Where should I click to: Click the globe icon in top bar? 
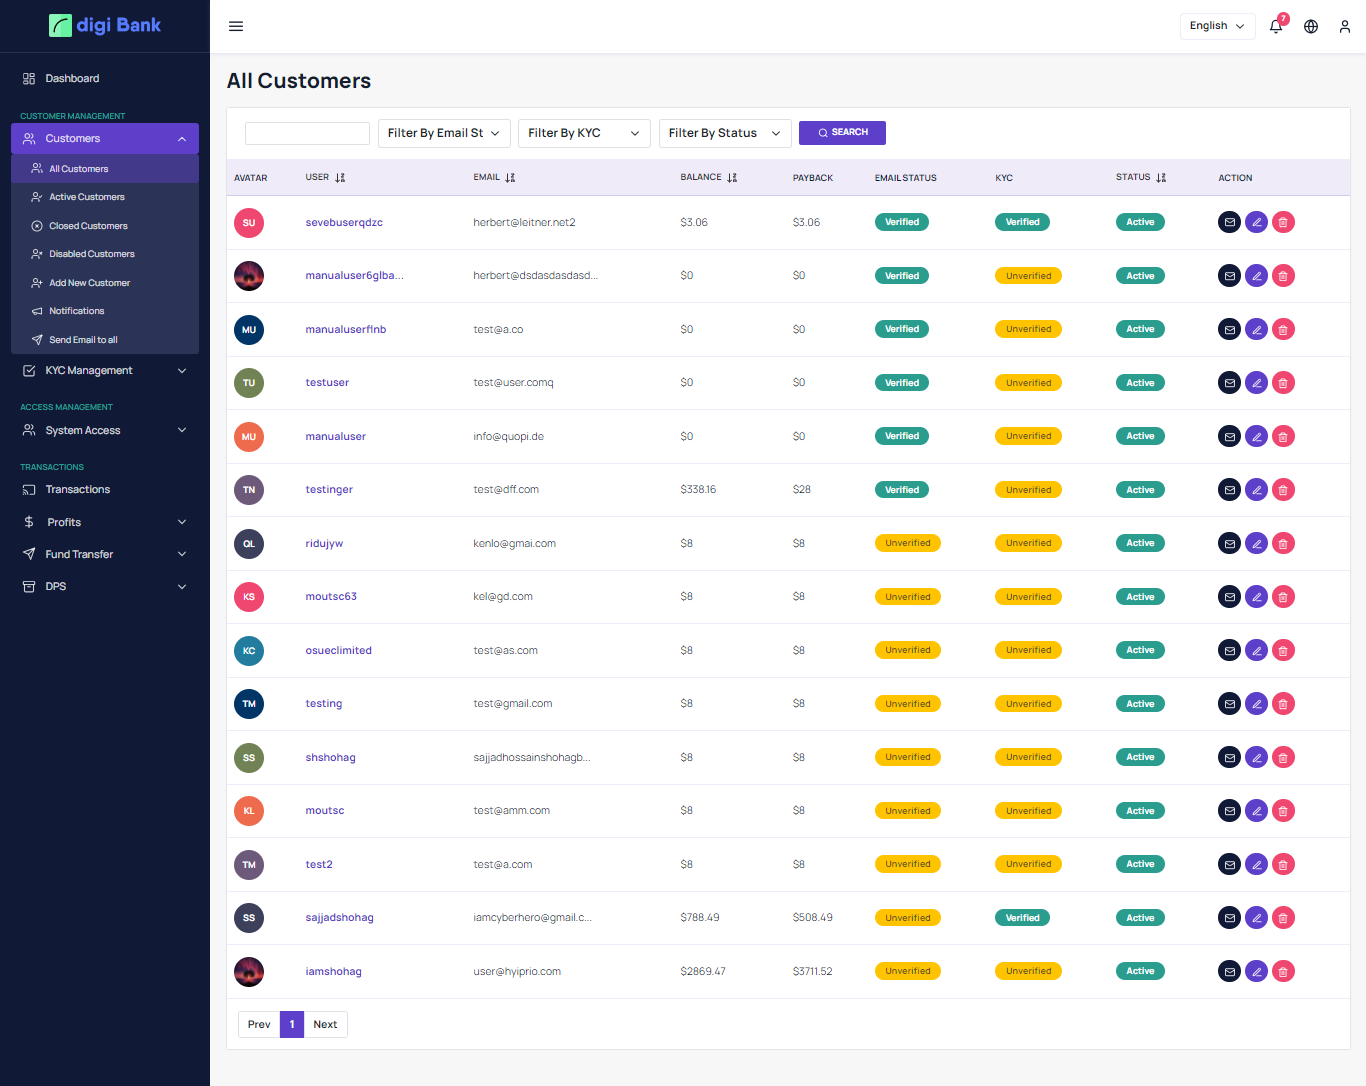1311,26
